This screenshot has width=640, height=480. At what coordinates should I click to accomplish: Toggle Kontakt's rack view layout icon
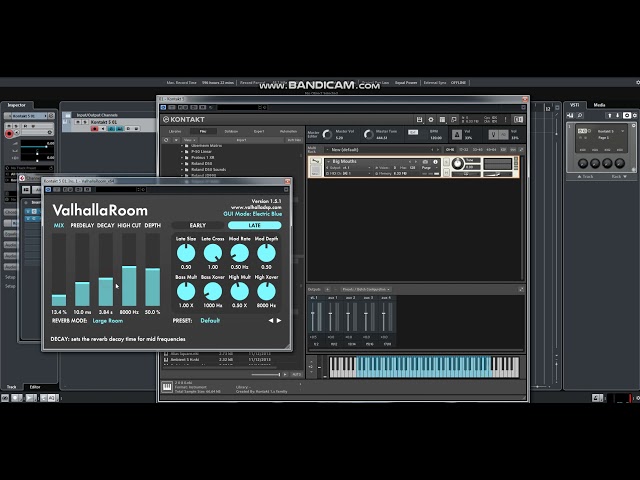442,120
